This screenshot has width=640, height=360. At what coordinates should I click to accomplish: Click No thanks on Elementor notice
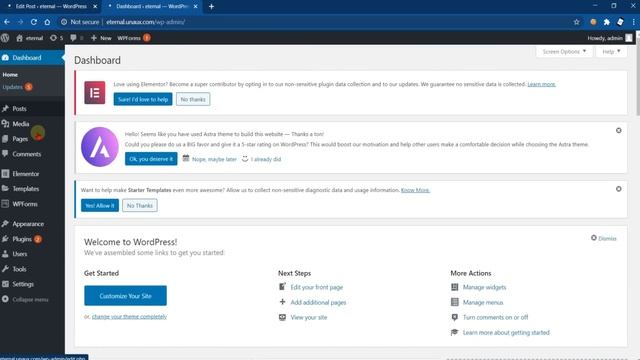click(193, 99)
